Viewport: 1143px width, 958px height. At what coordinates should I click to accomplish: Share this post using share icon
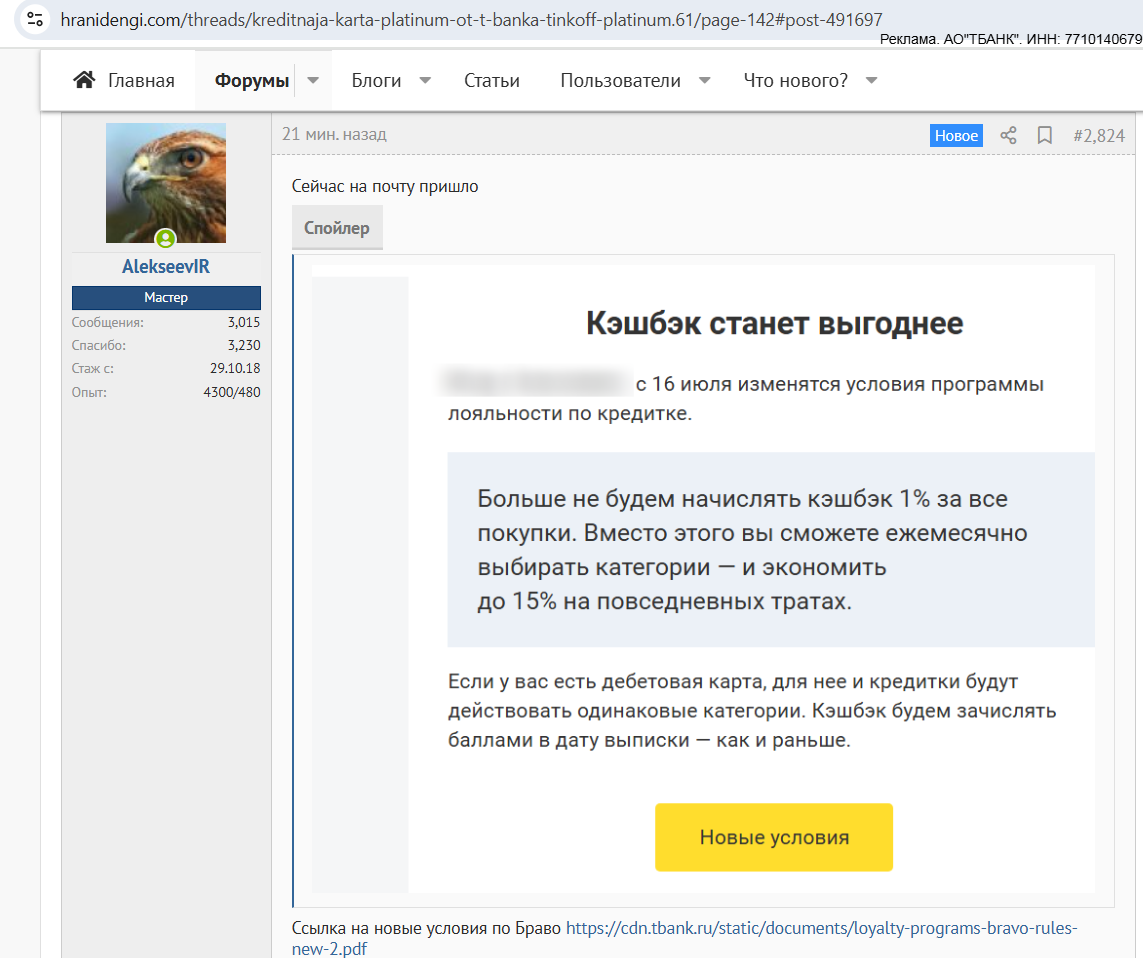(x=1008, y=135)
